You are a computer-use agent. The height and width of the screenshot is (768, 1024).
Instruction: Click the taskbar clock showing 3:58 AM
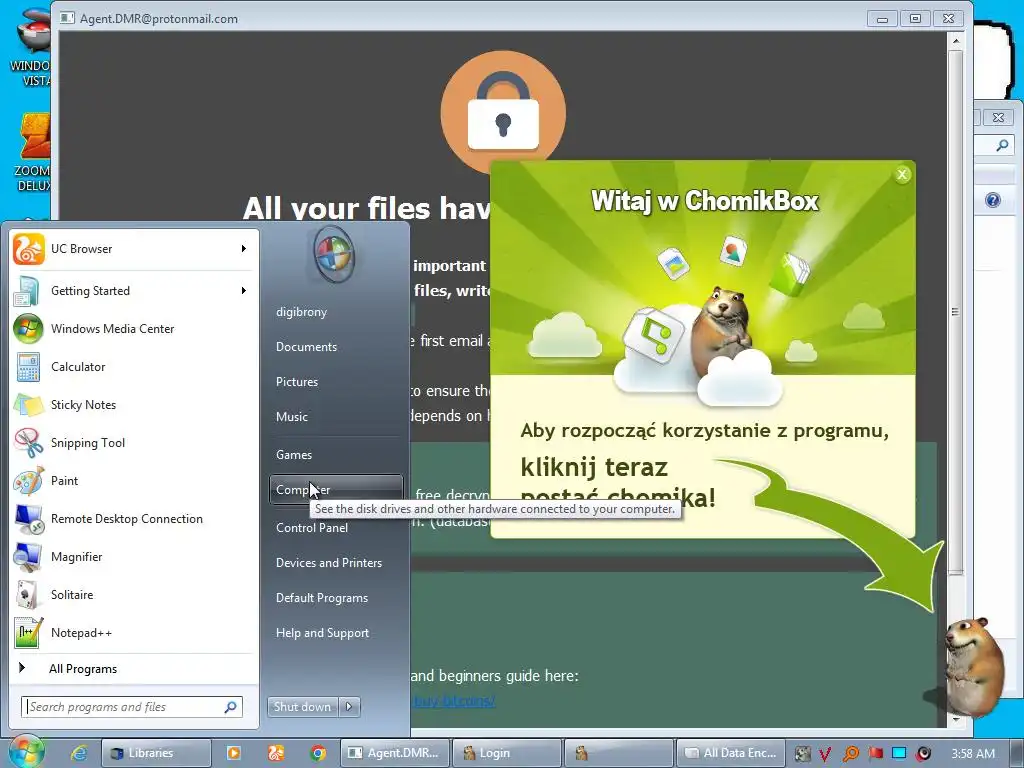[x=973, y=754]
